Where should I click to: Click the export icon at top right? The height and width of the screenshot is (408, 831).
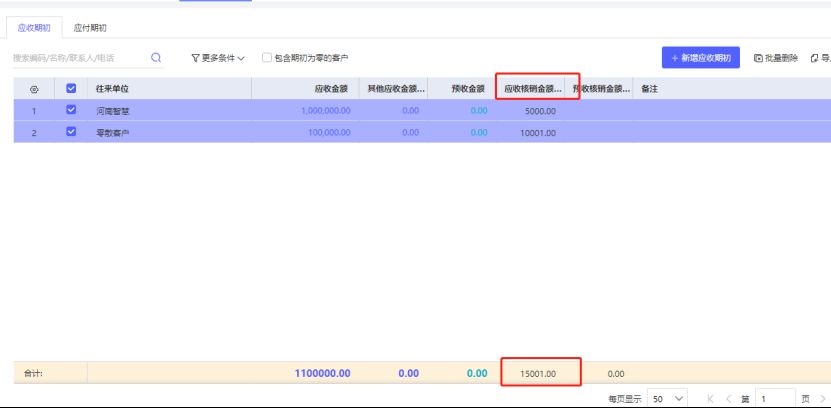point(819,58)
